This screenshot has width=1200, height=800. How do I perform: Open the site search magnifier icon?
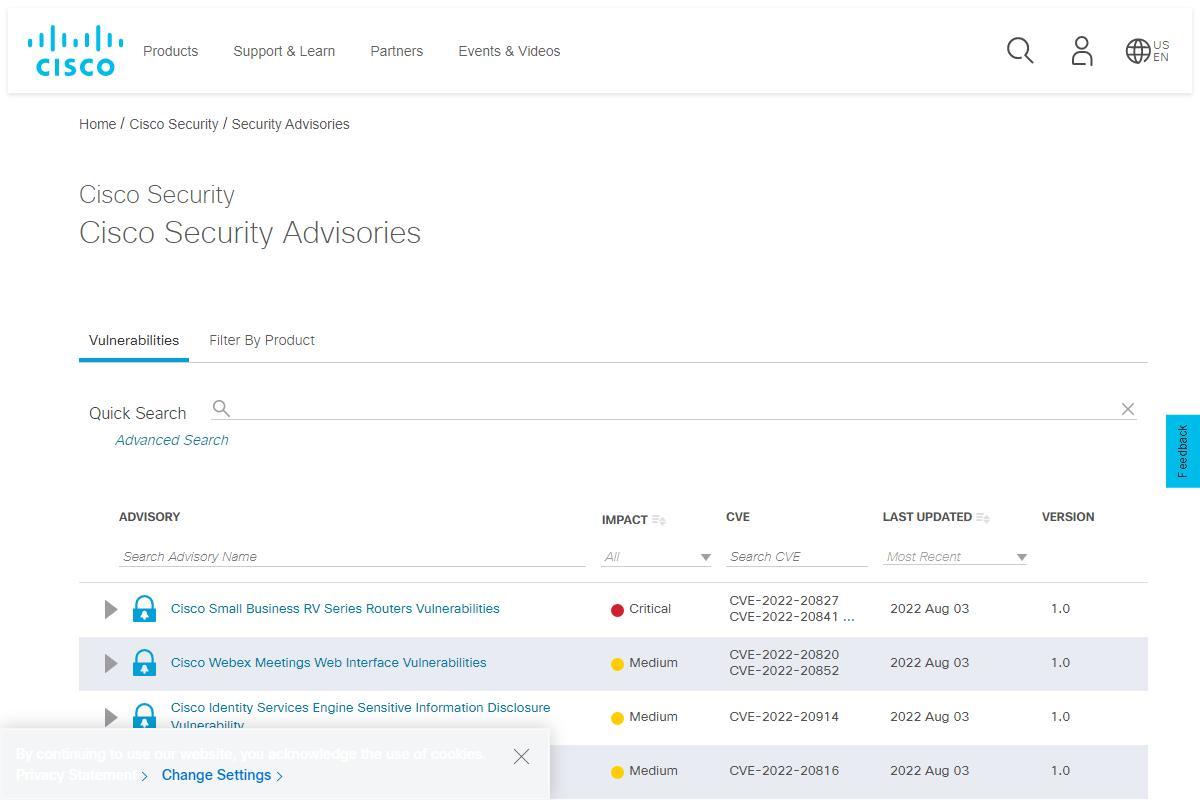[x=1020, y=50]
